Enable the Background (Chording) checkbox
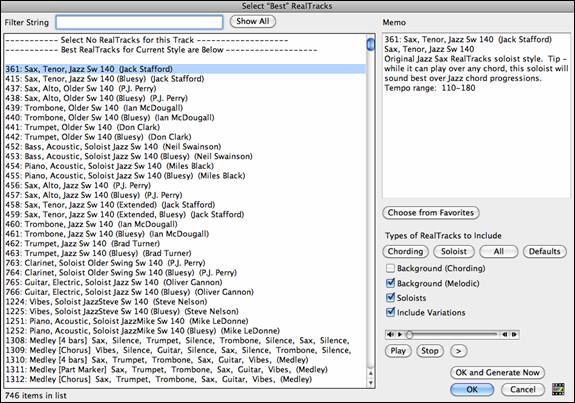 click(x=390, y=268)
